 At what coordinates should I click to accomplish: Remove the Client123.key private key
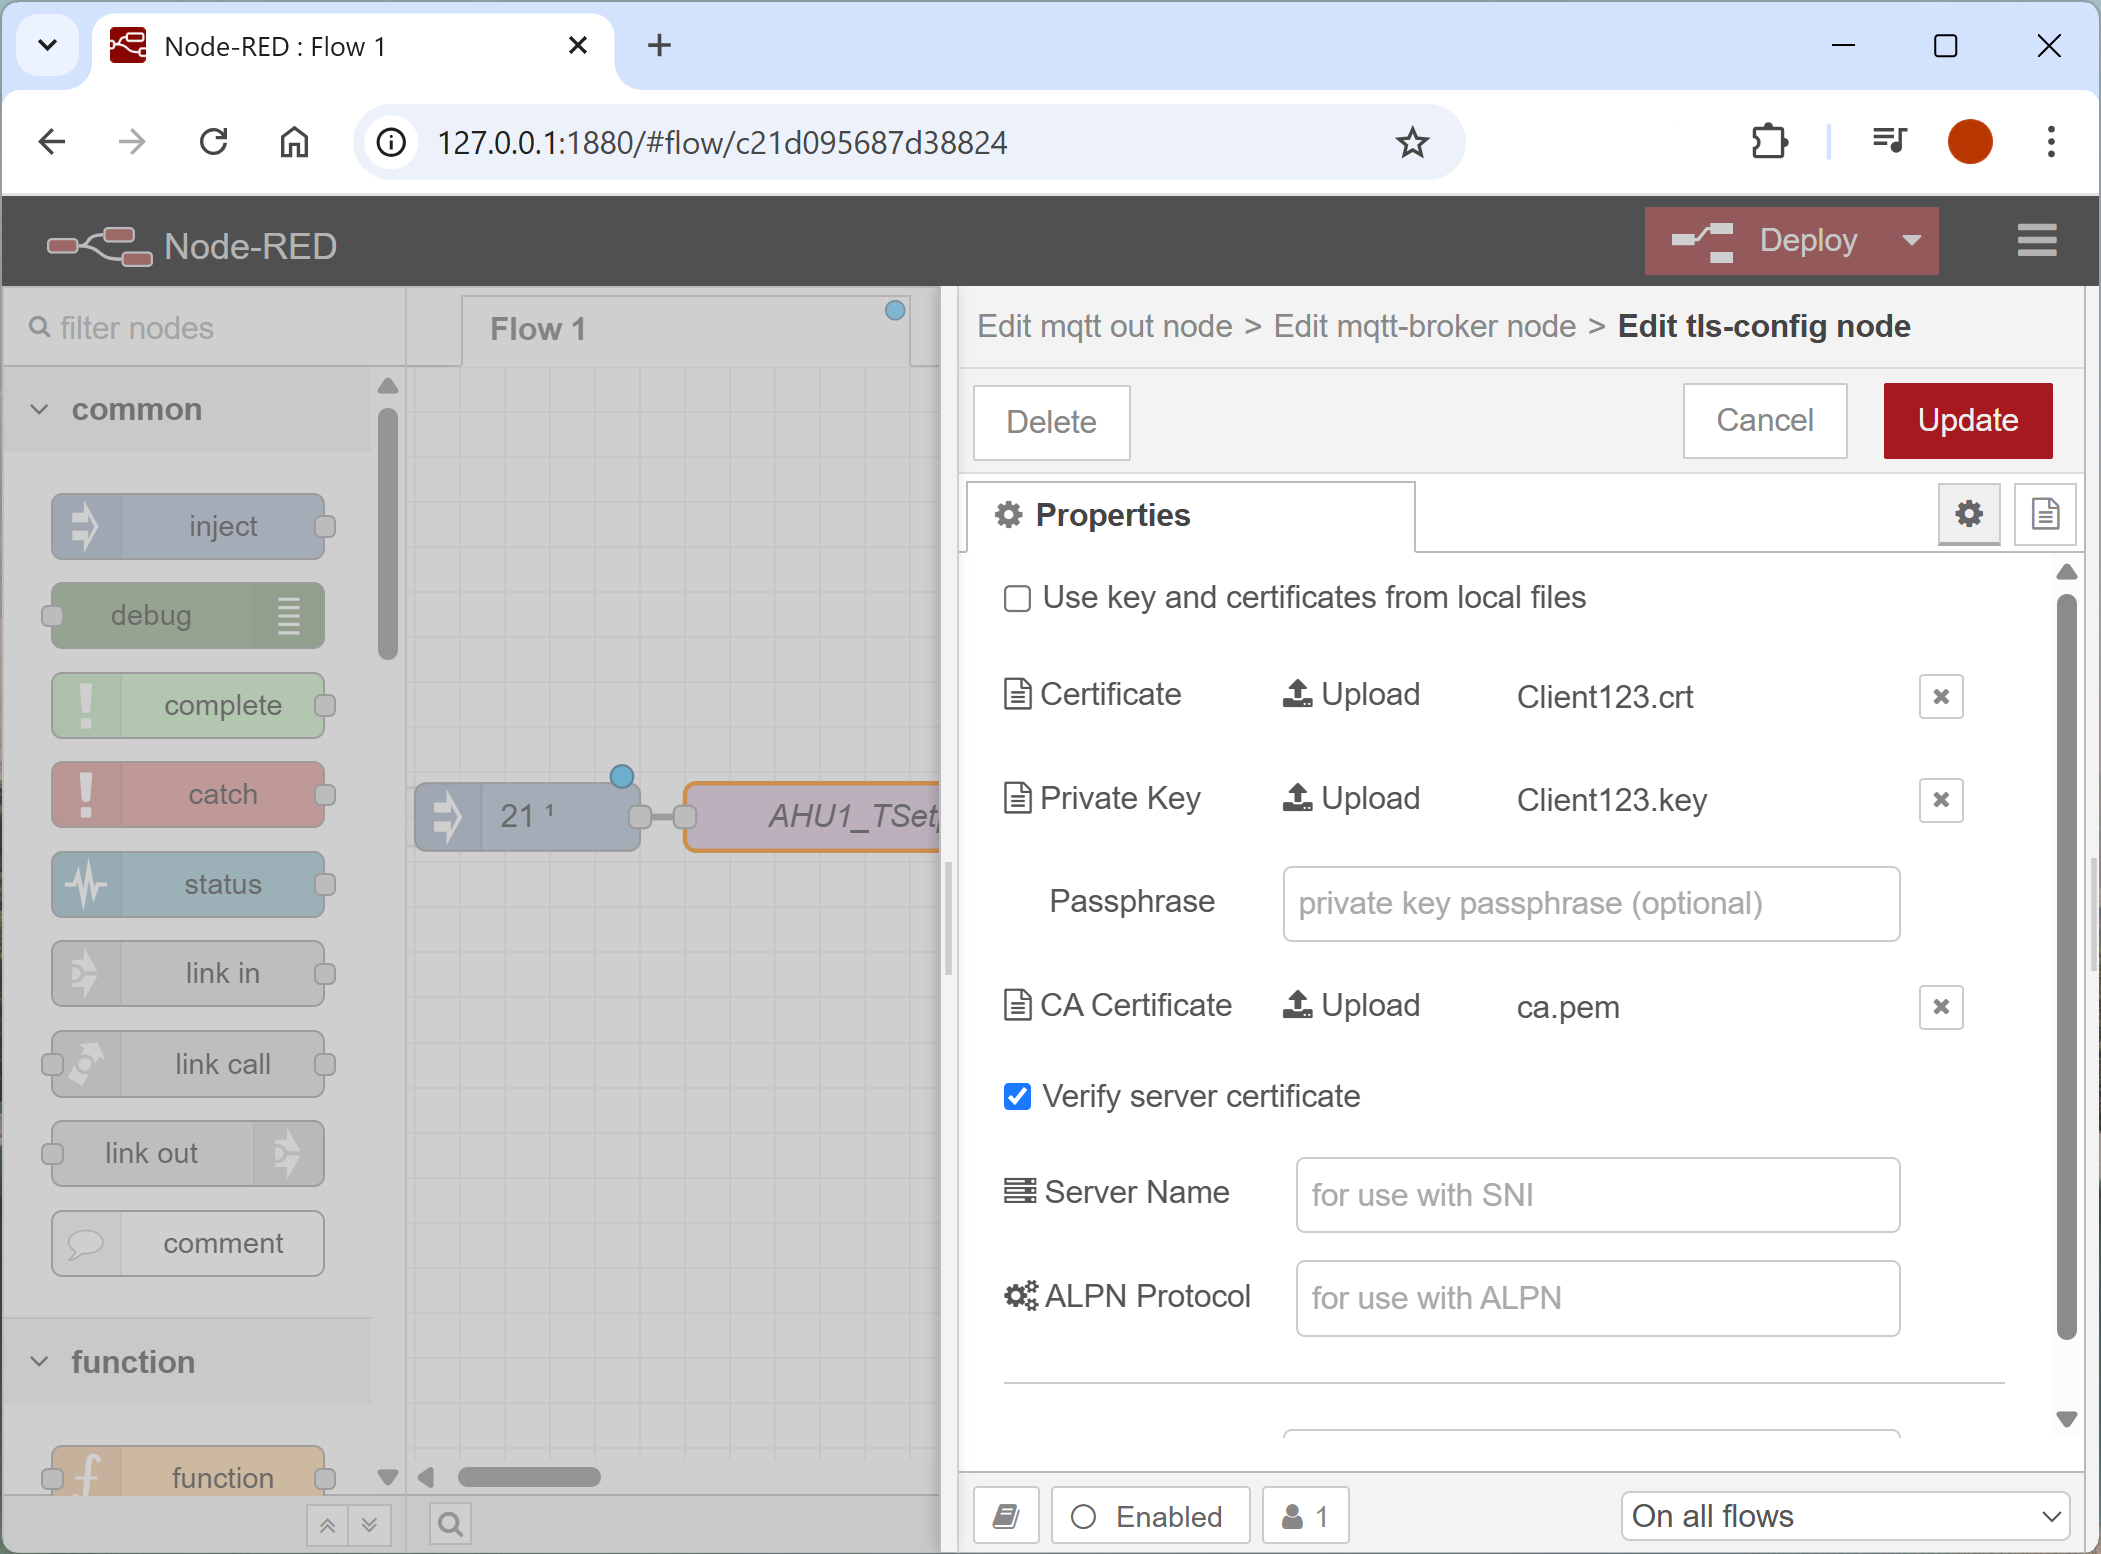coord(1940,800)
